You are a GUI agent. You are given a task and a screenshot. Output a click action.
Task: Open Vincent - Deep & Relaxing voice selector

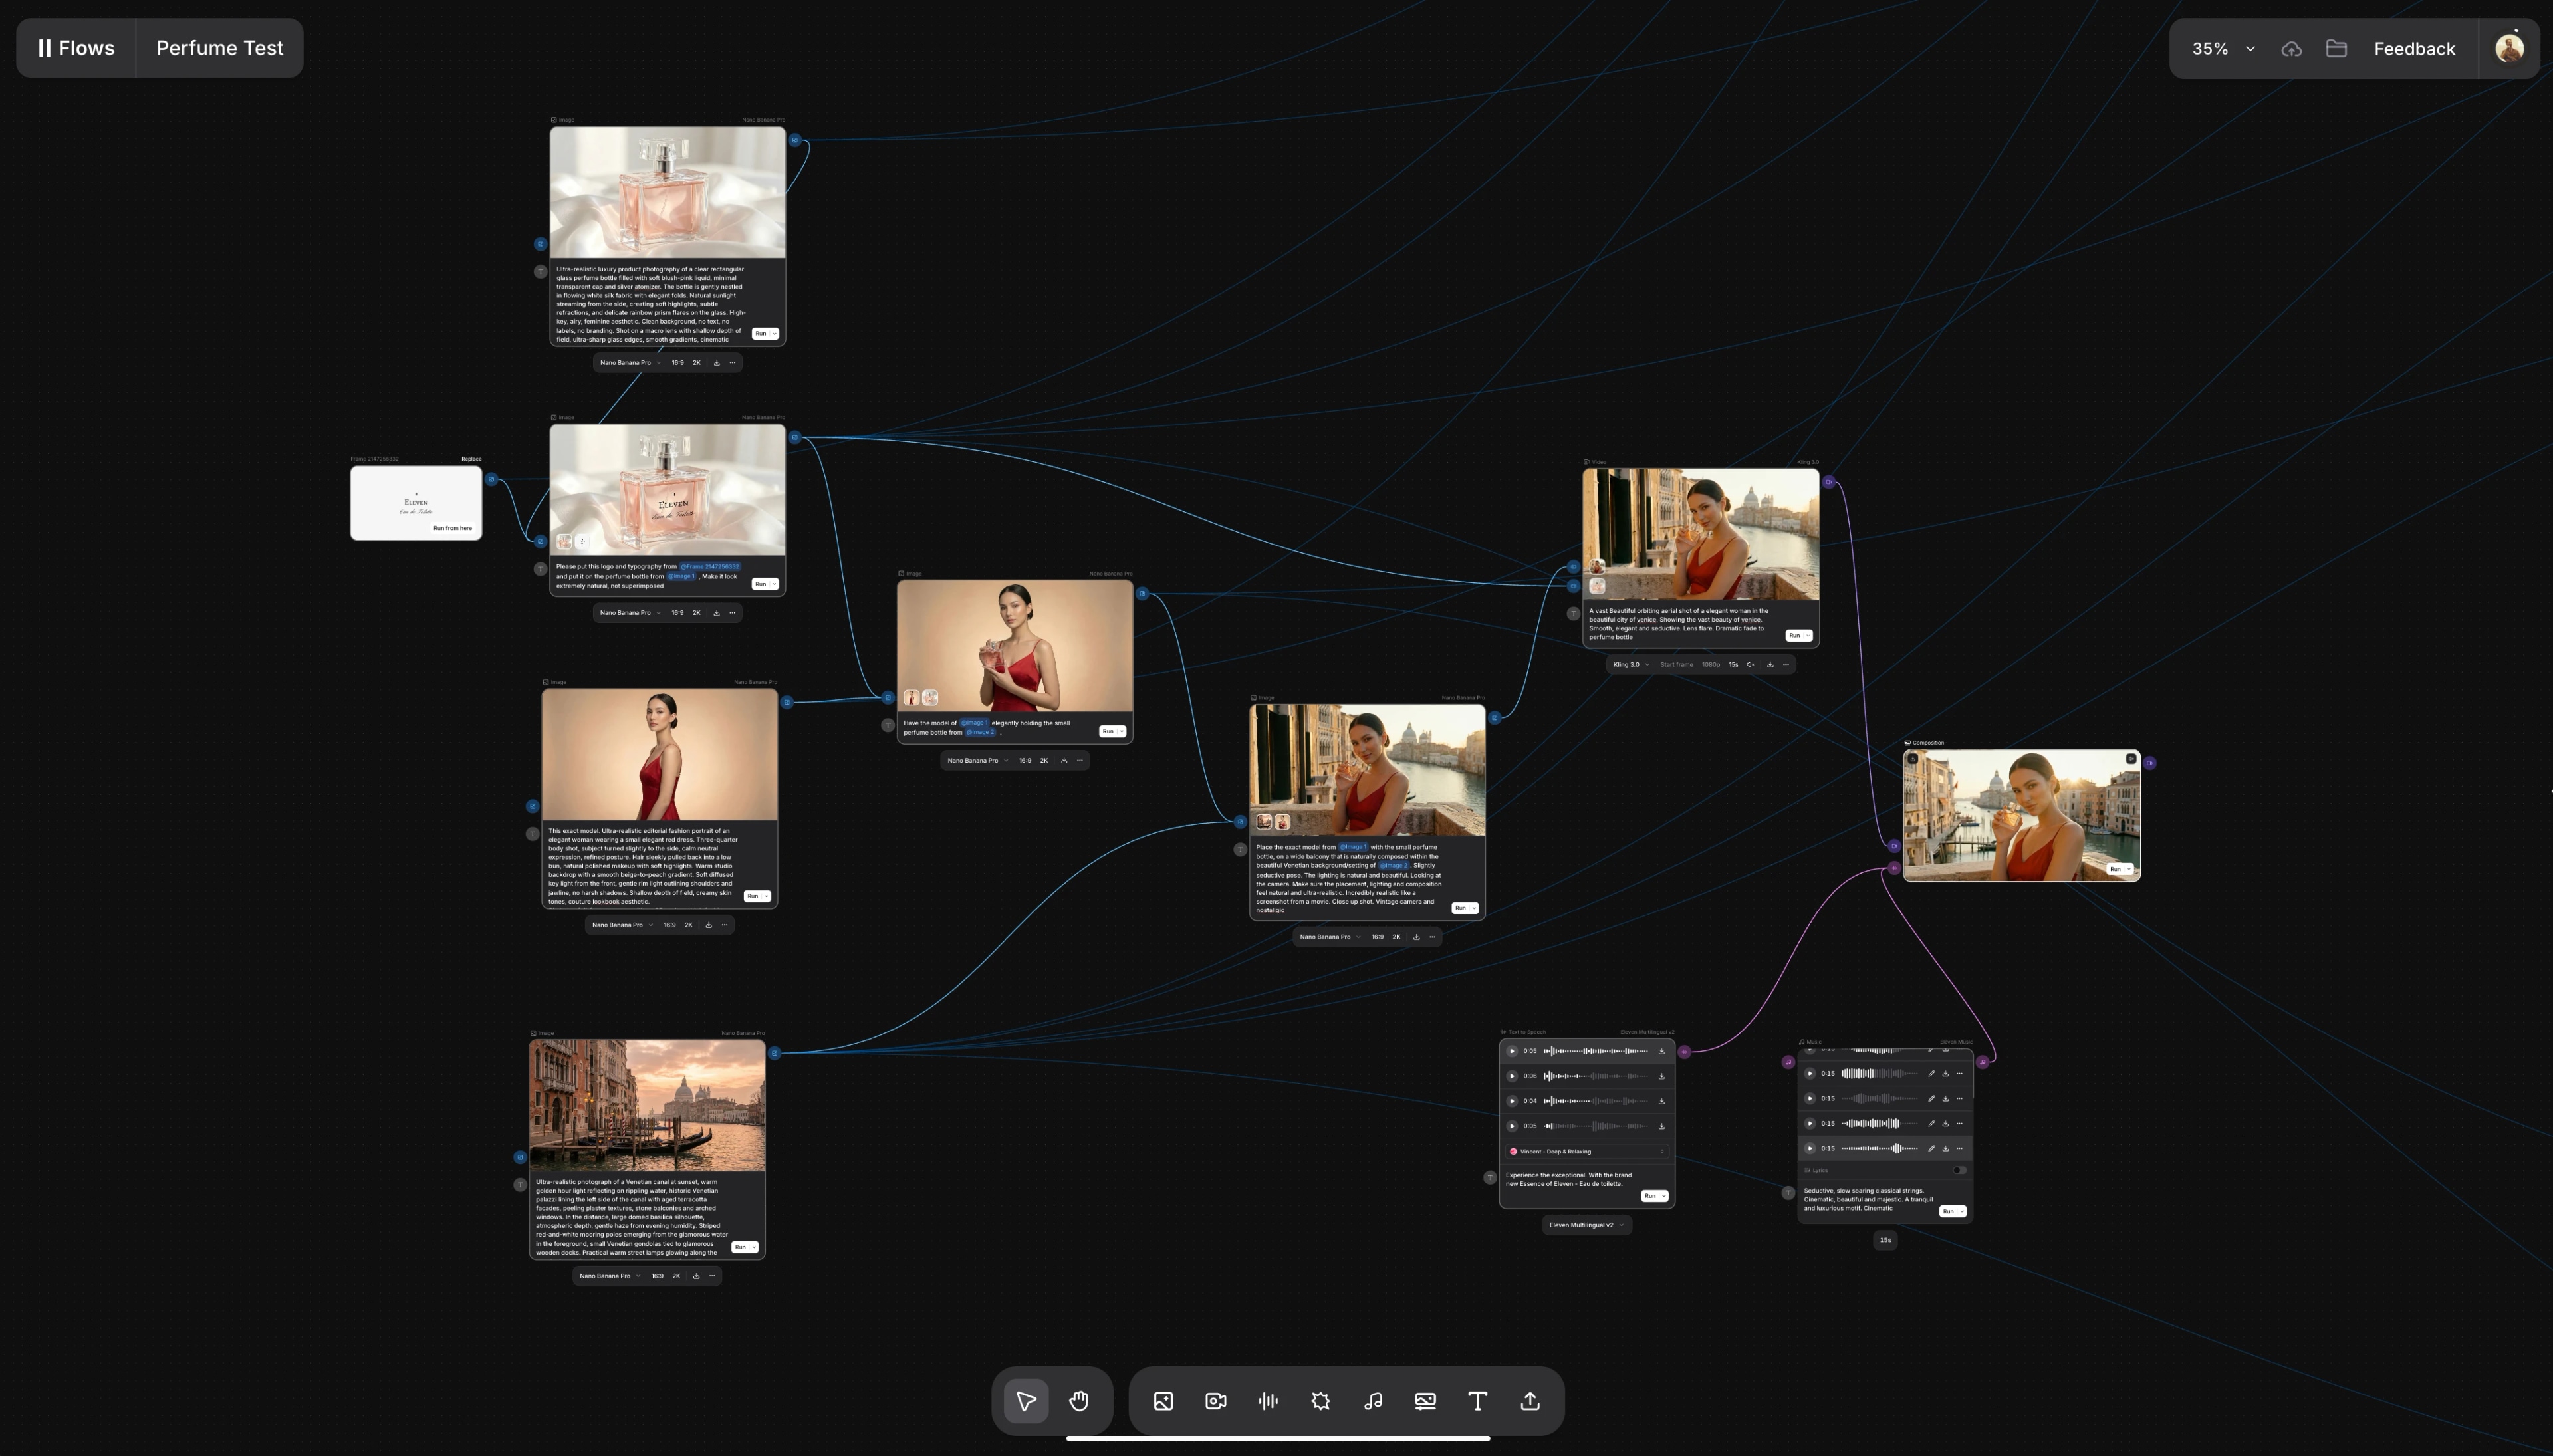tap(1587, 1151)
